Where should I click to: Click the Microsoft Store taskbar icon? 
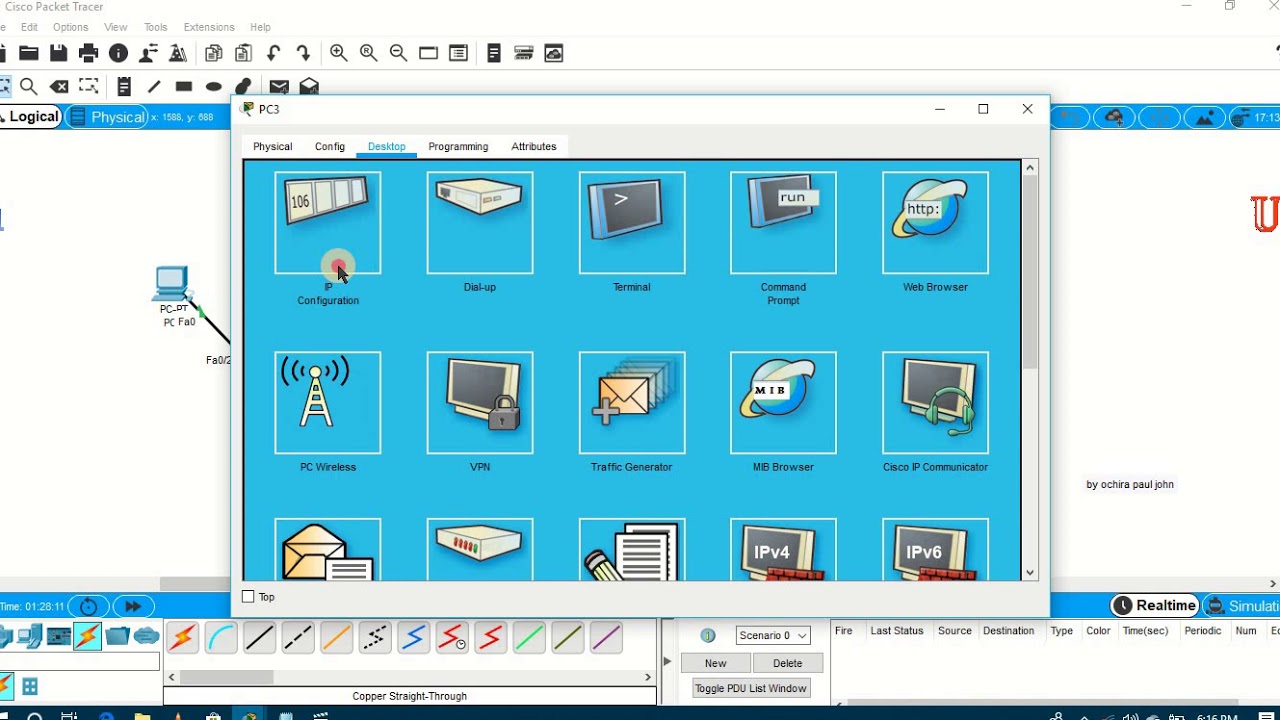pos(213,716)
